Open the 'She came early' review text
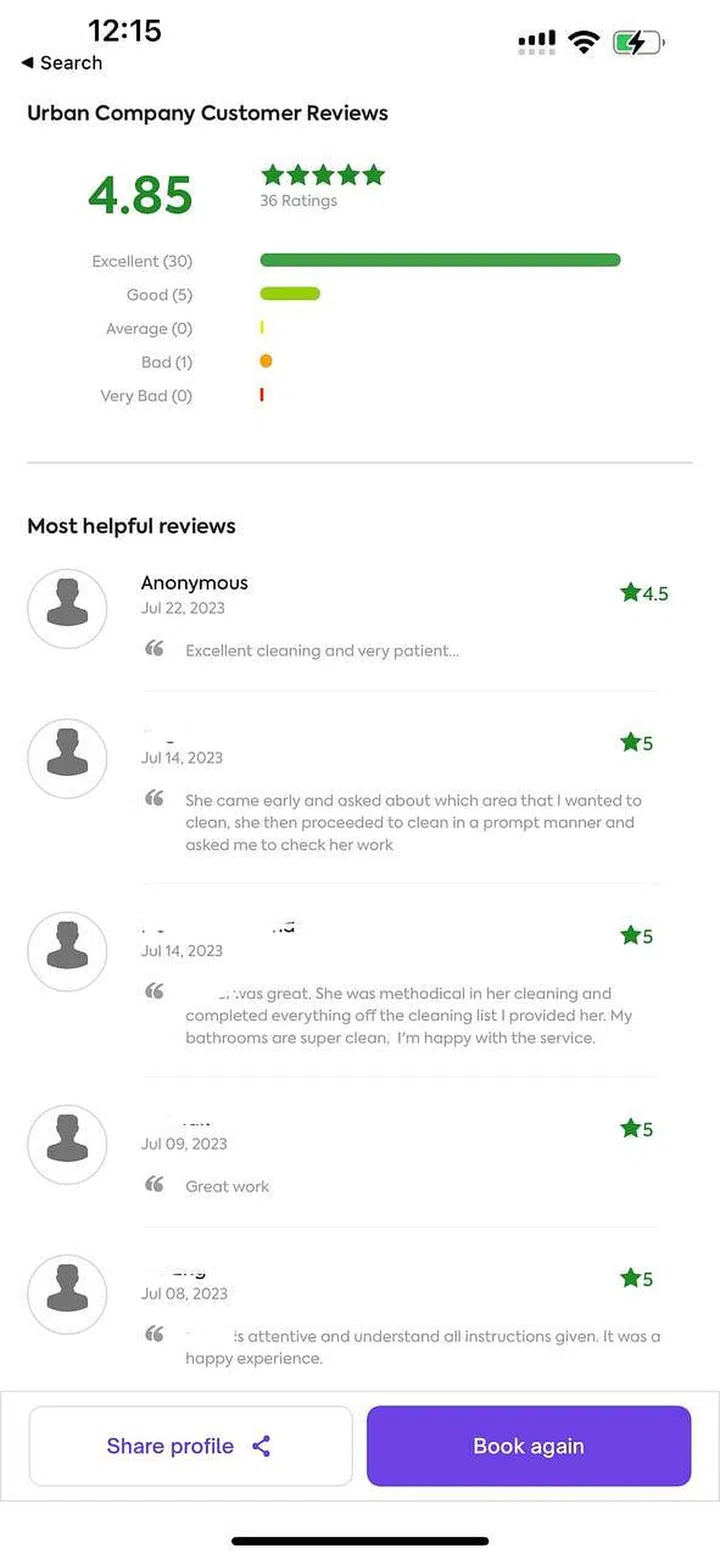 point(412,822)
